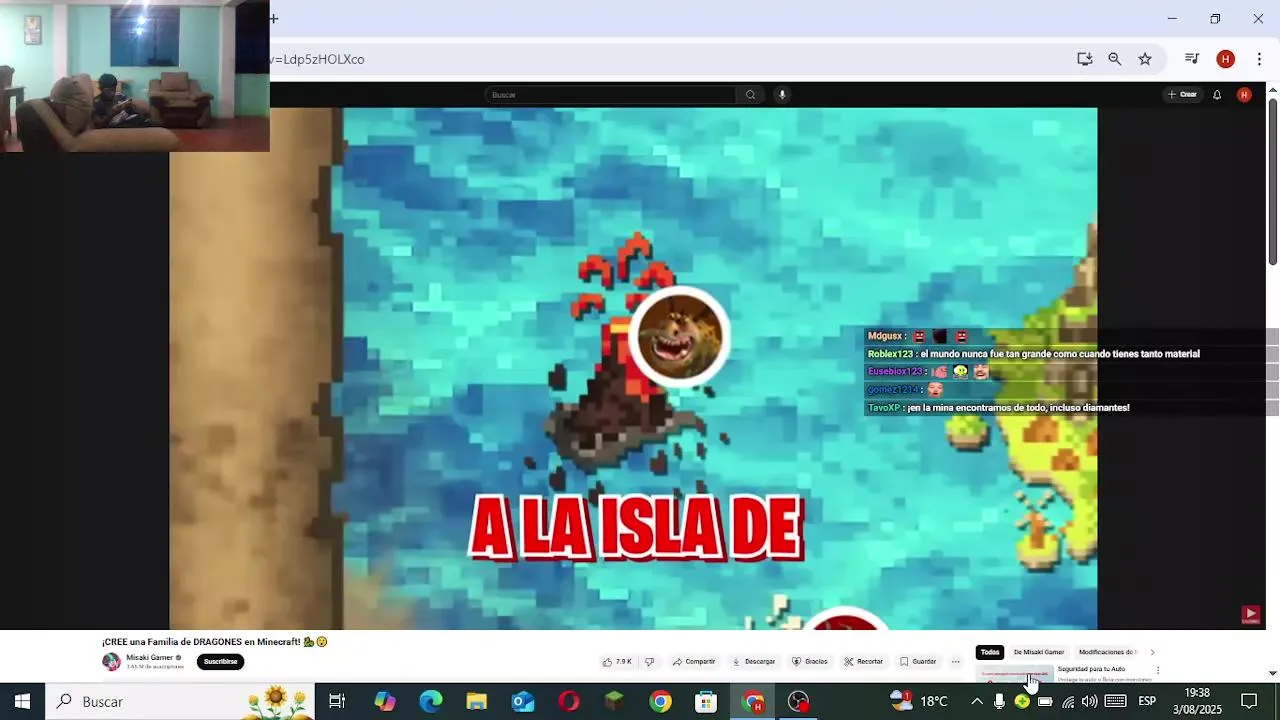The width and height of the screenshot is (1280, 720).
Task: Open Misaki Gamer channel name
Action: point(149,658)
